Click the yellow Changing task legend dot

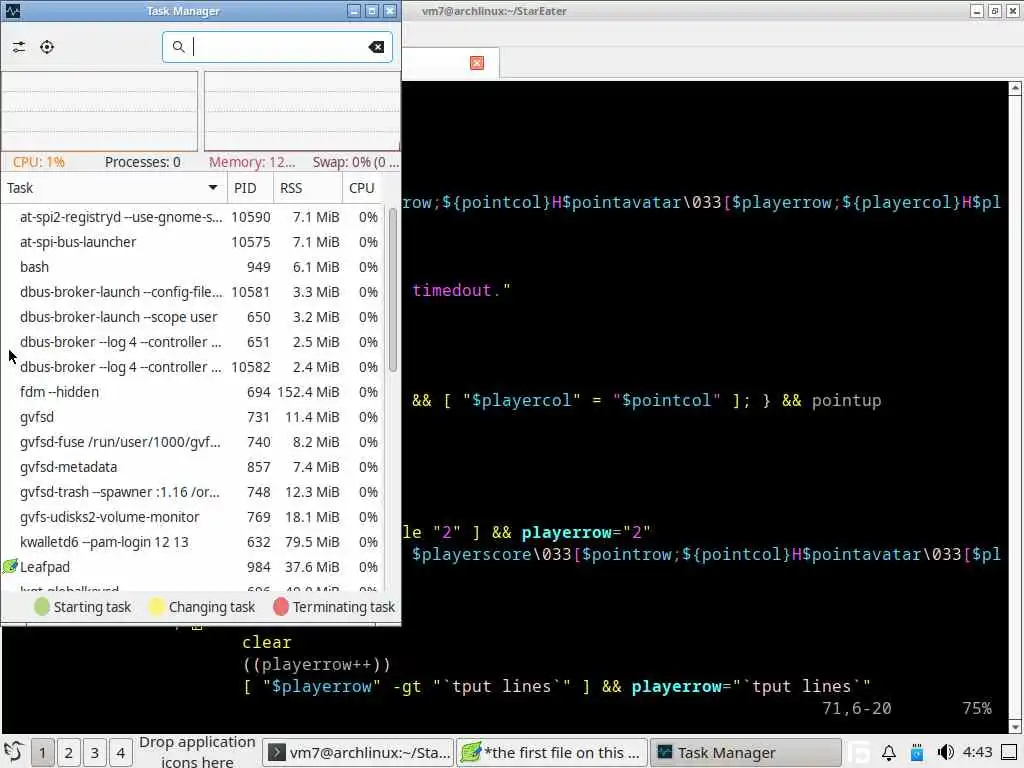click(x=156, y=607)
